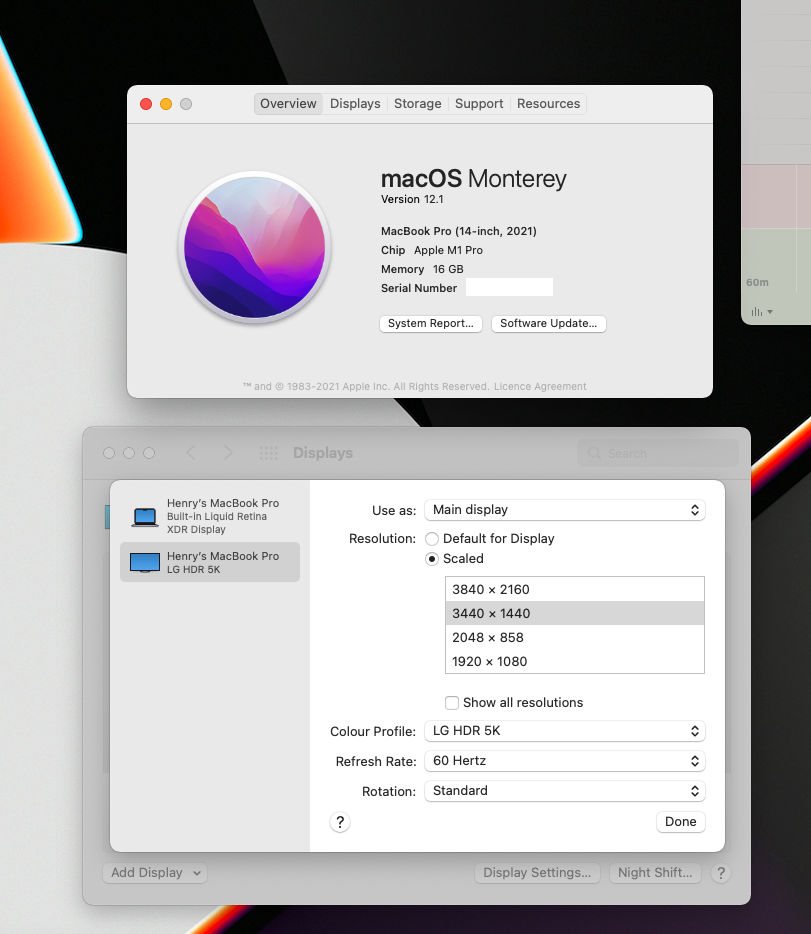The width and height of the screenshot is (811, 934).
Task: Click the Search field in Displays window
Action: tap(658, 453)
